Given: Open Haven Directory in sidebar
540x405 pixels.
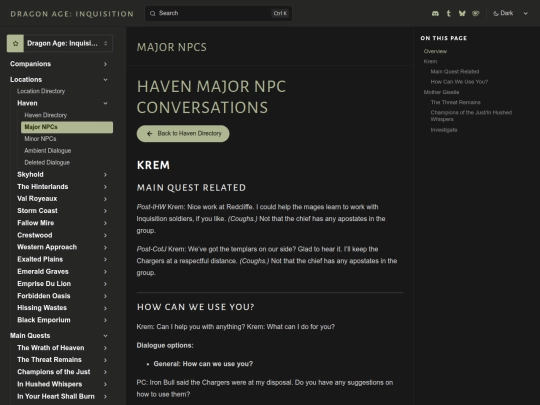Looking at the screenshot, I should coord(45,115).
